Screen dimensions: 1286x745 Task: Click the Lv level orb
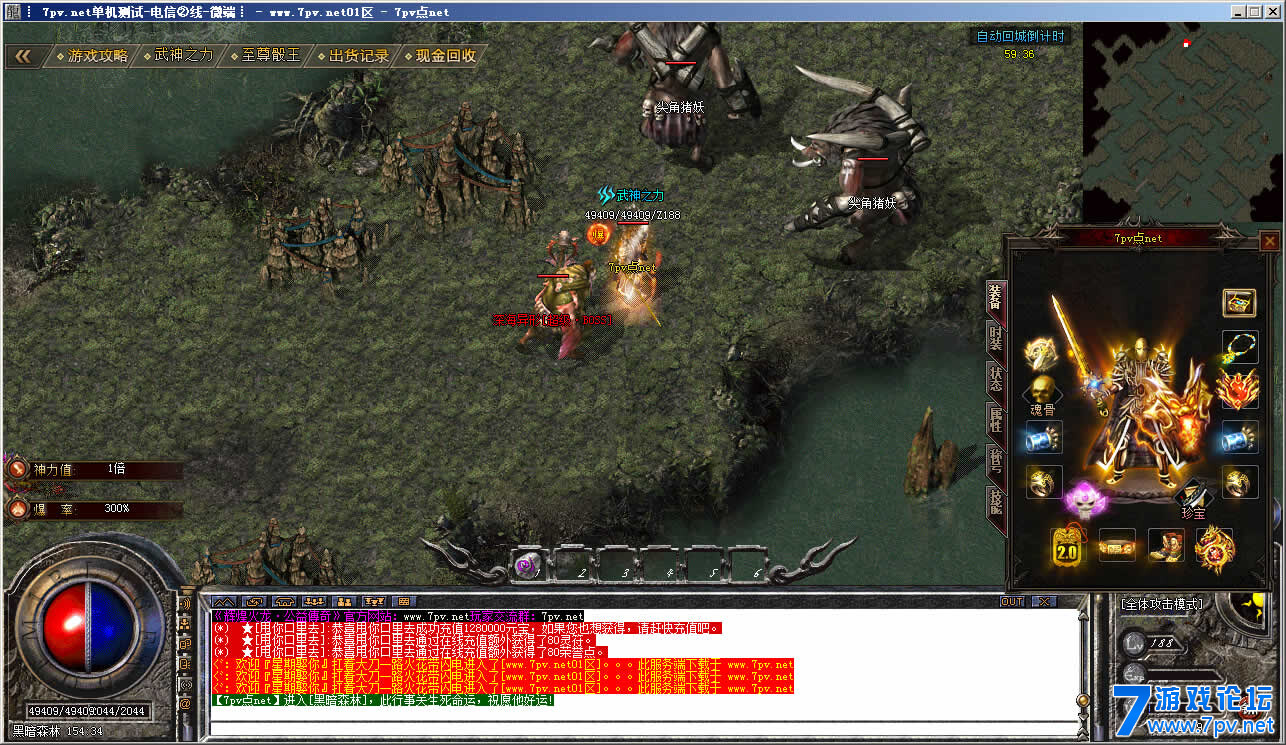1135,643
